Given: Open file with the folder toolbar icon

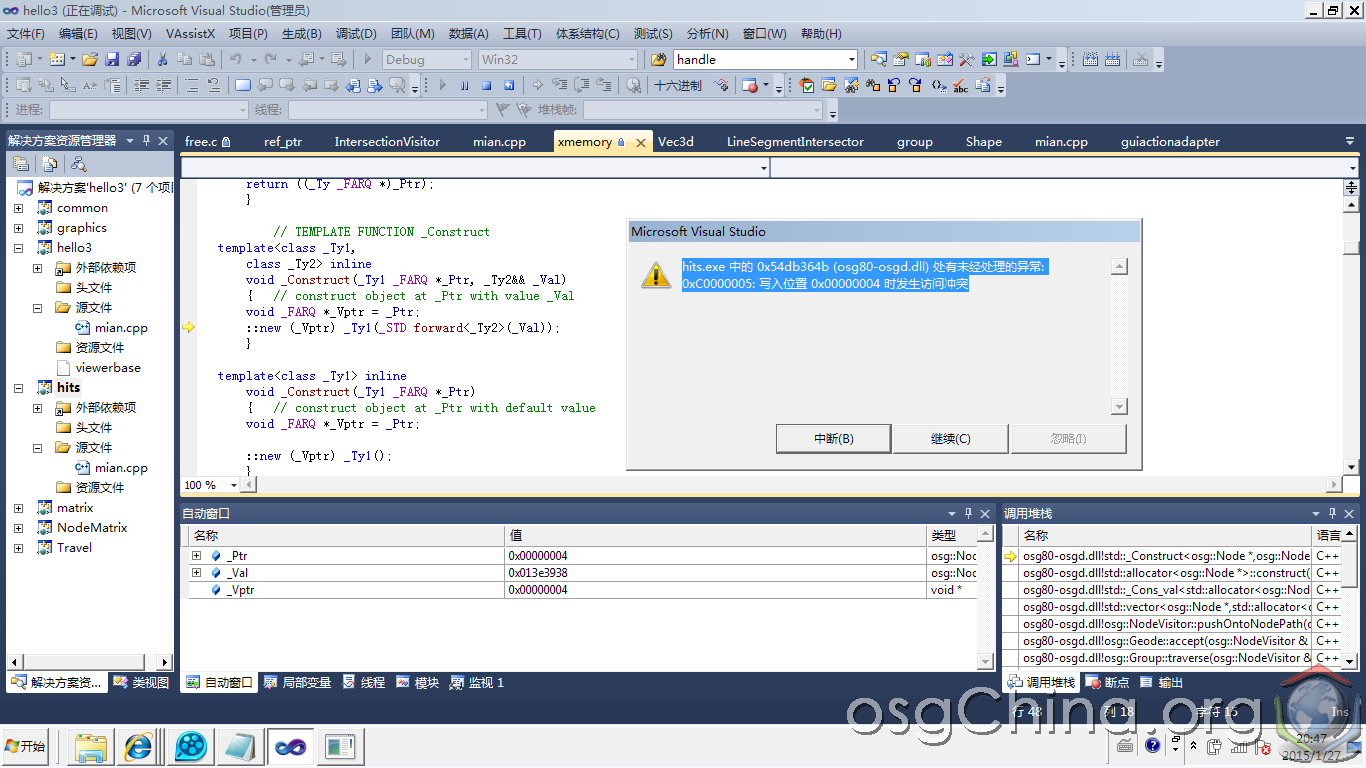Looking at the screenshot, I should point(90,60).
